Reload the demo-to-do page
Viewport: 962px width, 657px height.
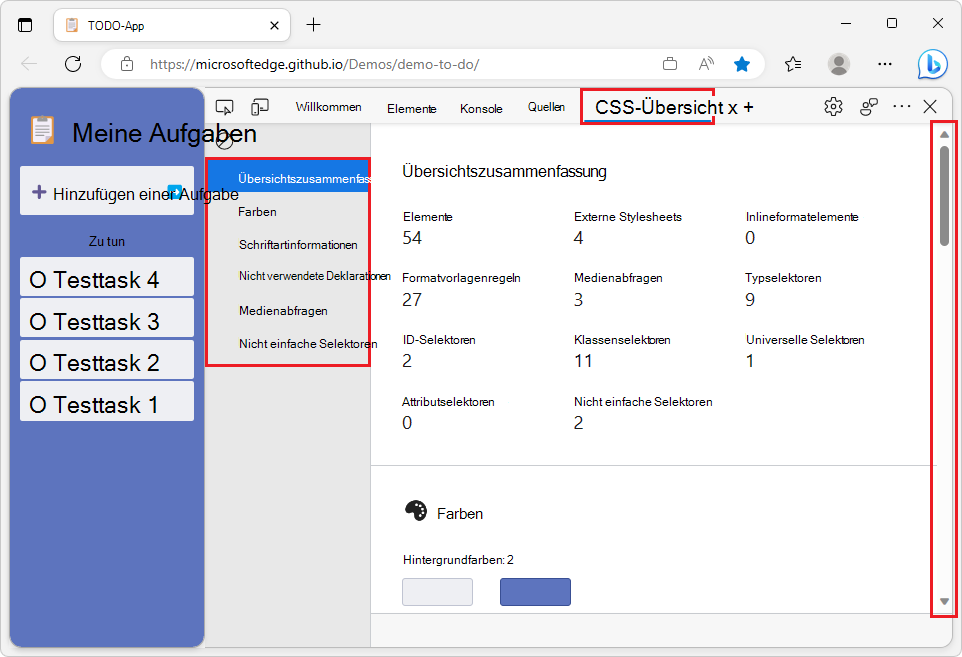pyautogui.click(x=72, y=63)
